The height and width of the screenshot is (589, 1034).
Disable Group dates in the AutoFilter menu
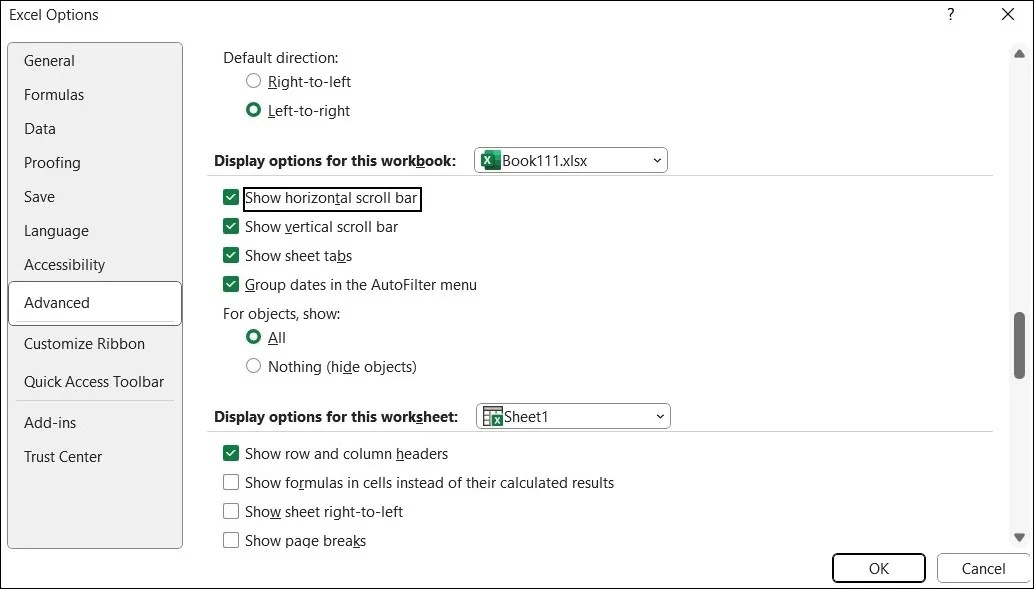click(x=231, y=285)
